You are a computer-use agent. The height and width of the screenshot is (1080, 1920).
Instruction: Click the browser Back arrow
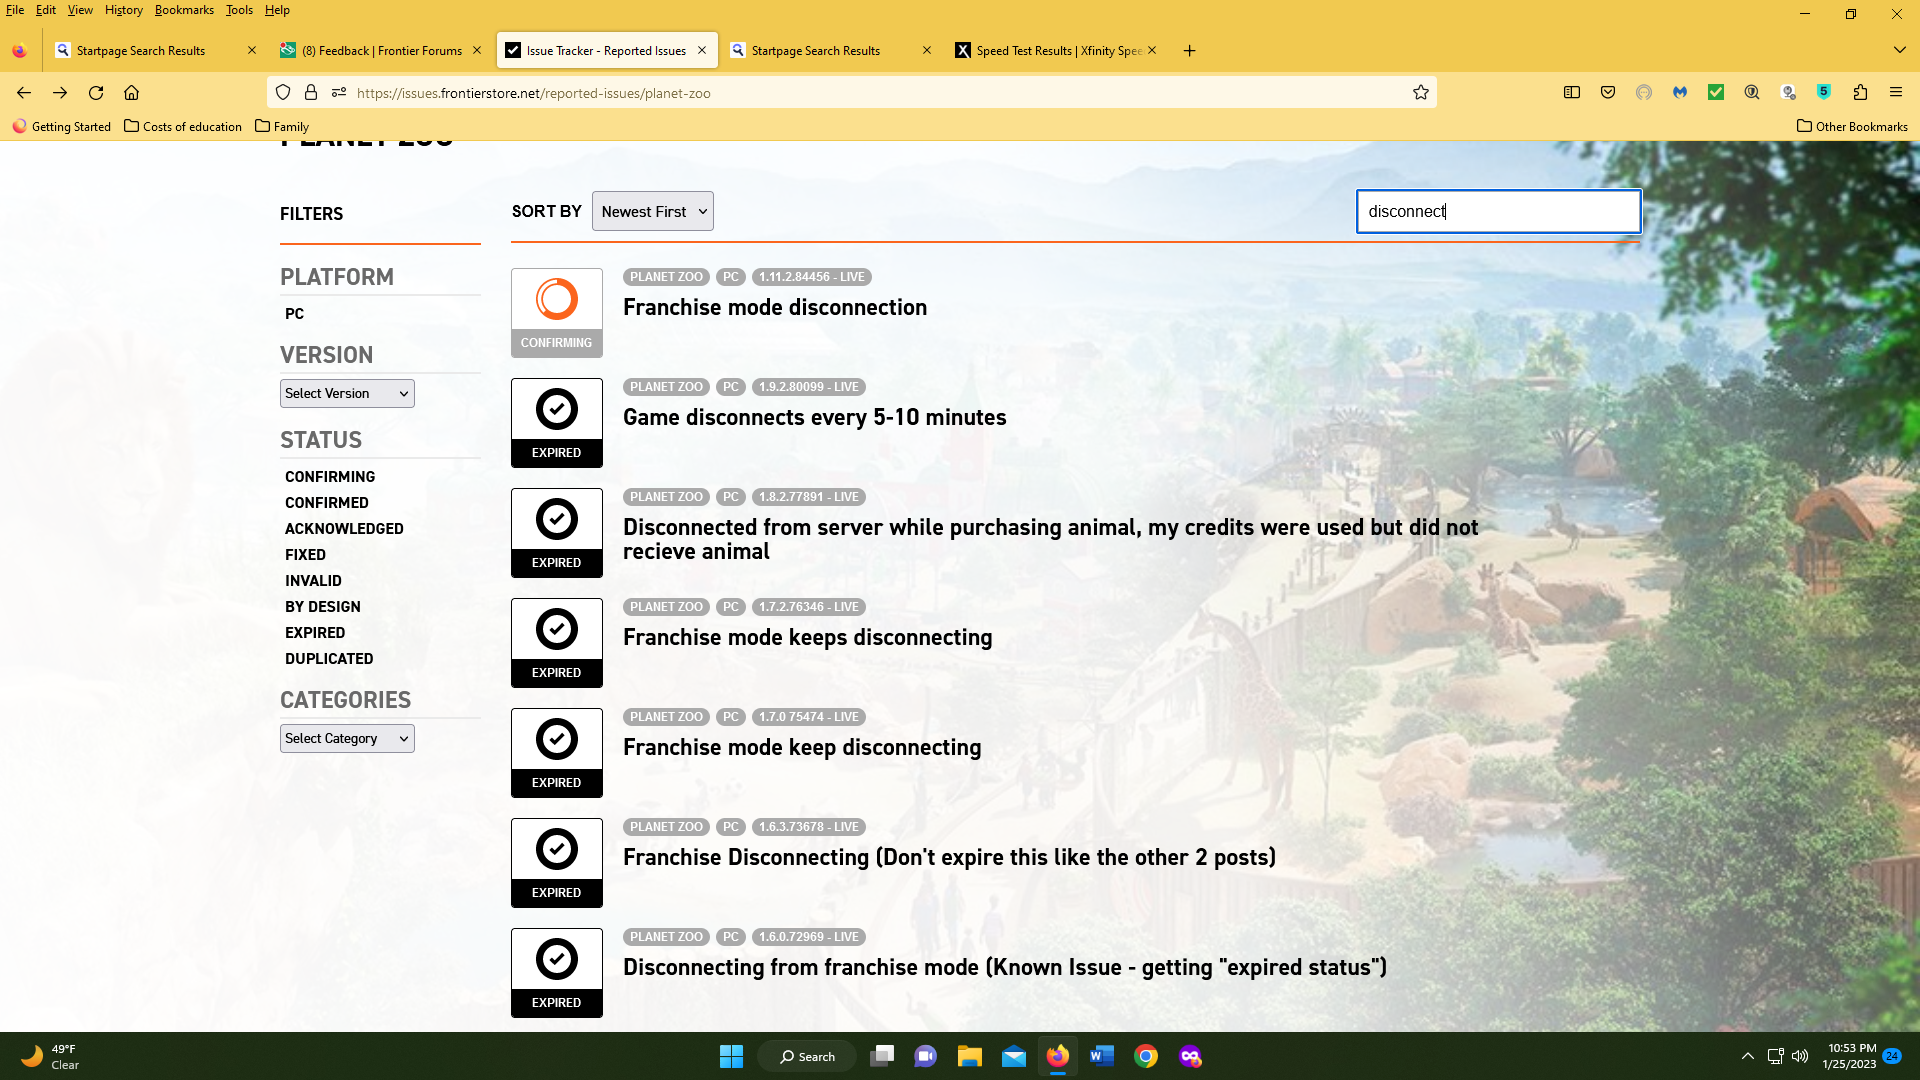coord(24,92)
